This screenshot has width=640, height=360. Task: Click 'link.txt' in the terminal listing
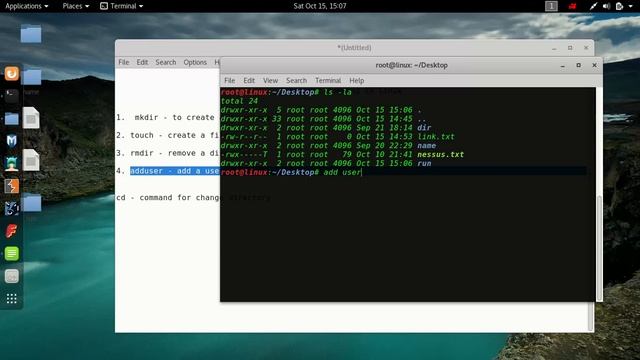pyautogui.click(x=436, y=137)
